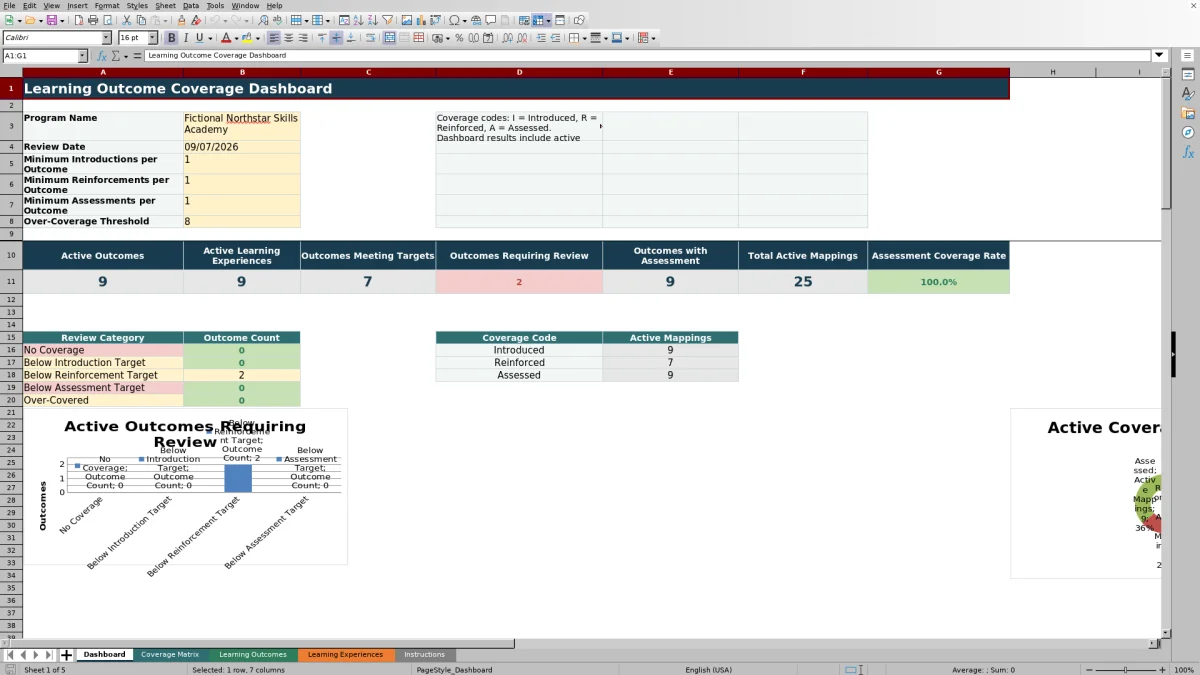Open the Font Size dropdown
Image resolution: width=1200 pixels, height=675 pixels.
[x=153, y=38]
